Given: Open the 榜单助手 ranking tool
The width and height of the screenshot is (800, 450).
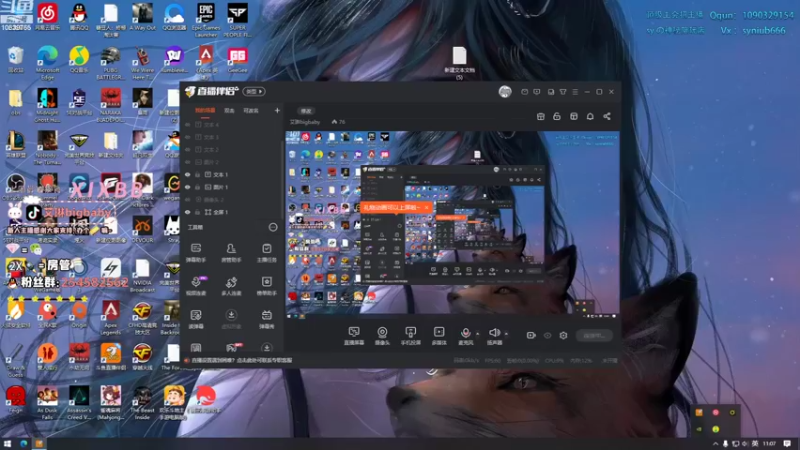Looking at the screenshot, I should (x=266, y=286).
